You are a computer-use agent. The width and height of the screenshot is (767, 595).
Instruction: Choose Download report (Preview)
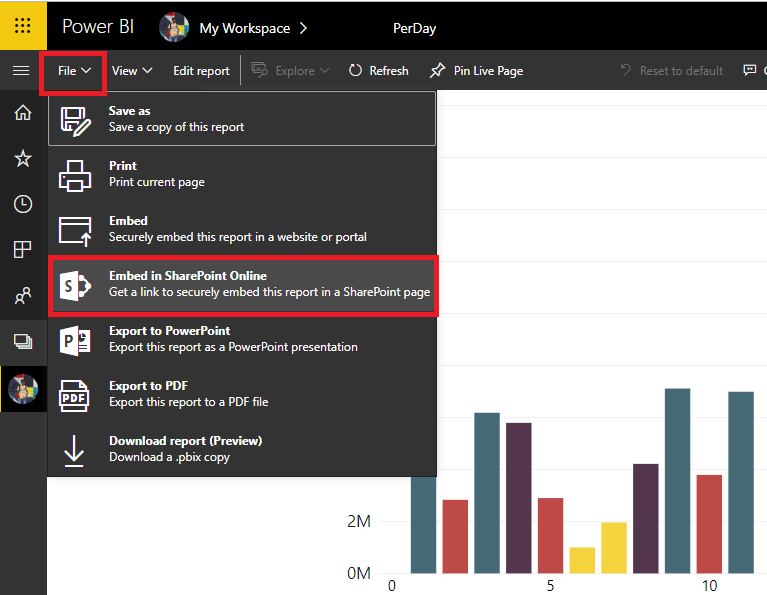pyautogui.click(x=242, y=449)
